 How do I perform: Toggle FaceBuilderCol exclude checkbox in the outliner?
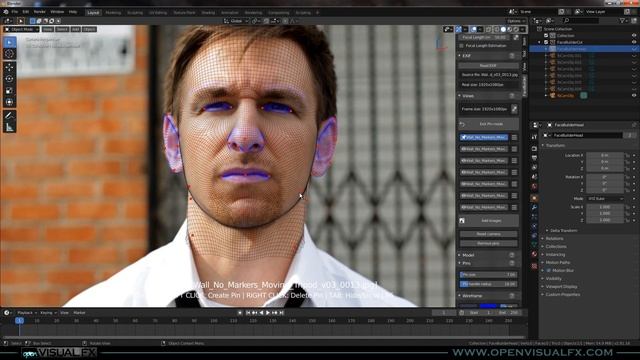click(546, 42)
